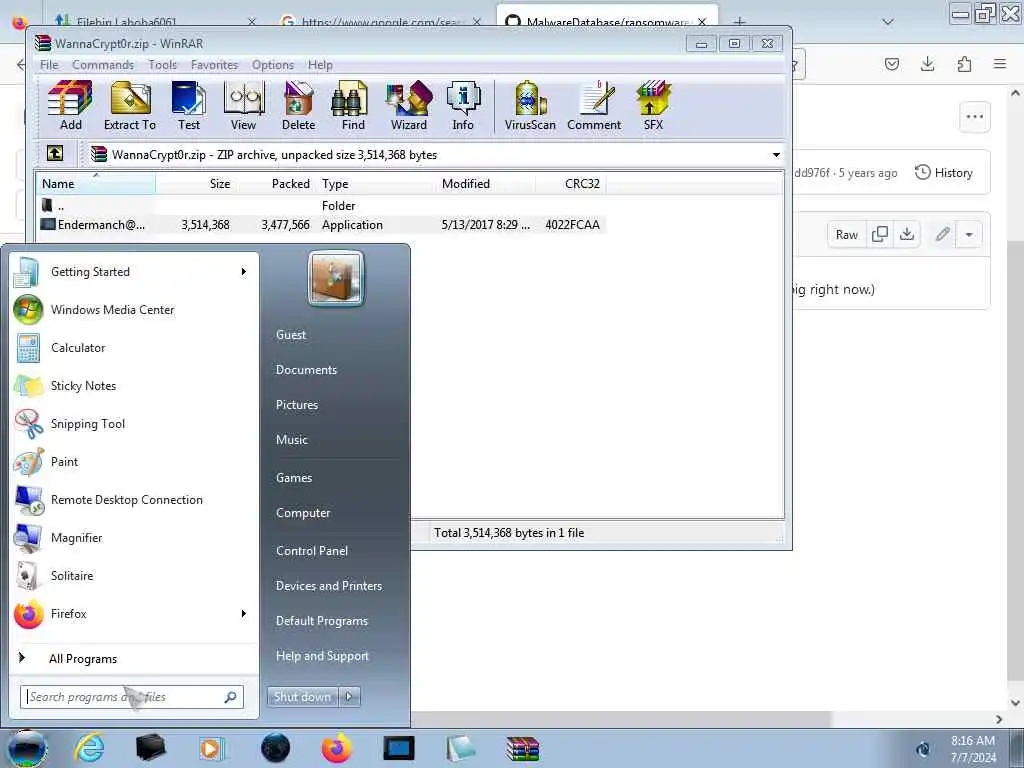Click the SFX toolbar icon
1024x768 pixels.
tap(653, 106)
